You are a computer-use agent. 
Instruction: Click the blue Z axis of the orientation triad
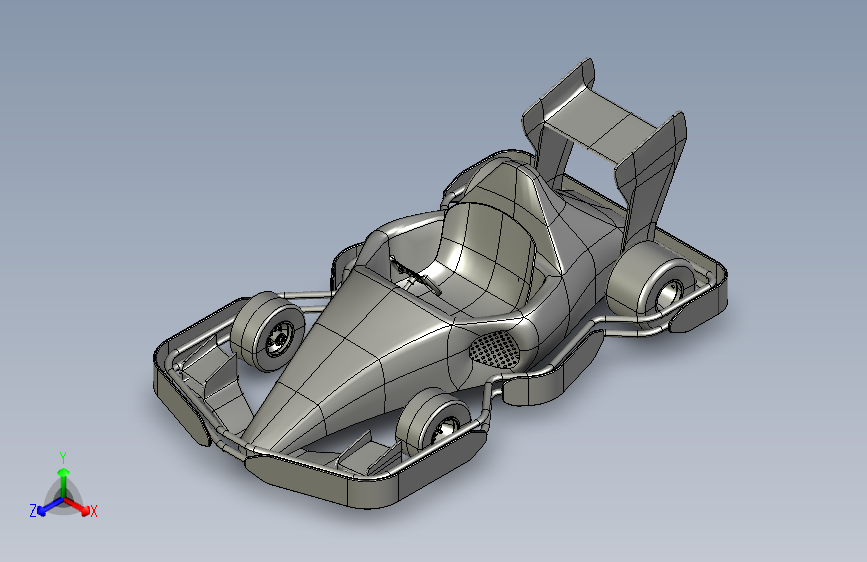[x=48, y=507]
